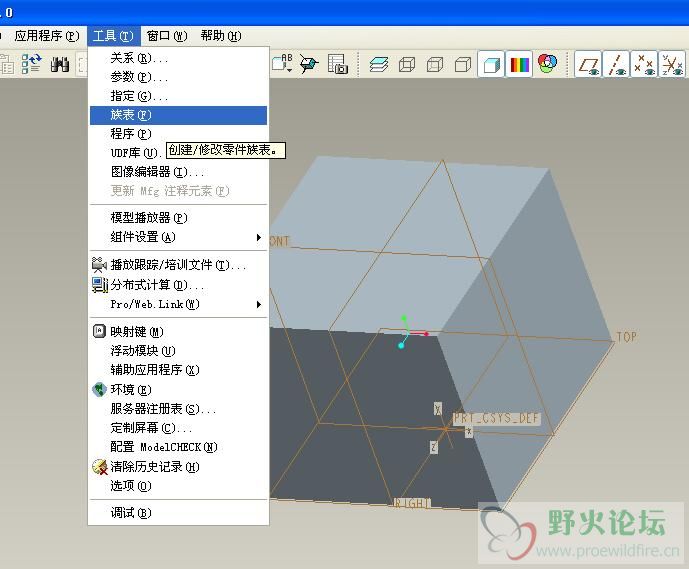
Task: Open the 帮助(H) menu
Action: click(221, 36)
